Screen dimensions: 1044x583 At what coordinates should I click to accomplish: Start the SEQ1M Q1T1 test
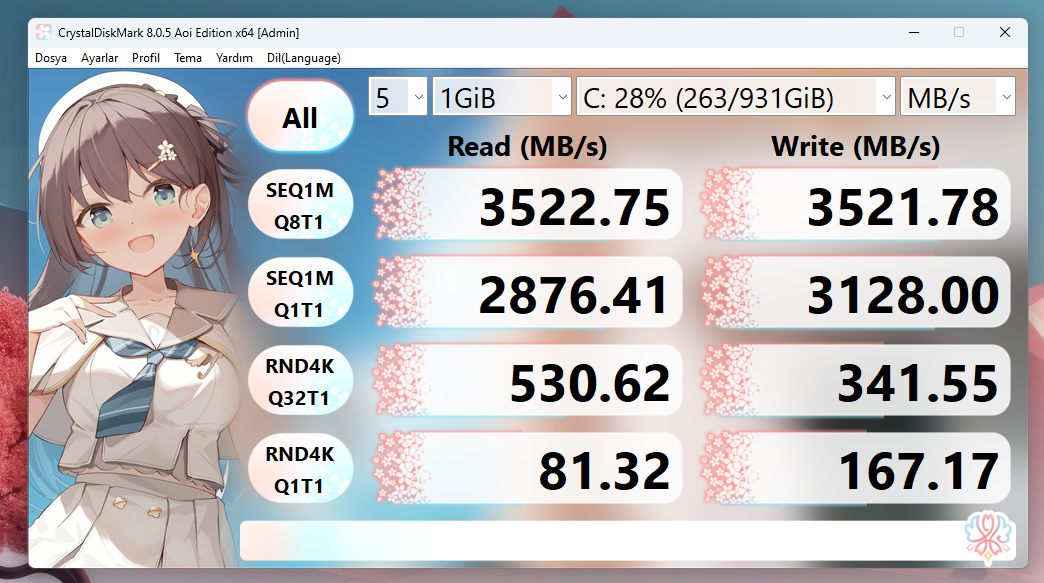(x=300, y=293)
